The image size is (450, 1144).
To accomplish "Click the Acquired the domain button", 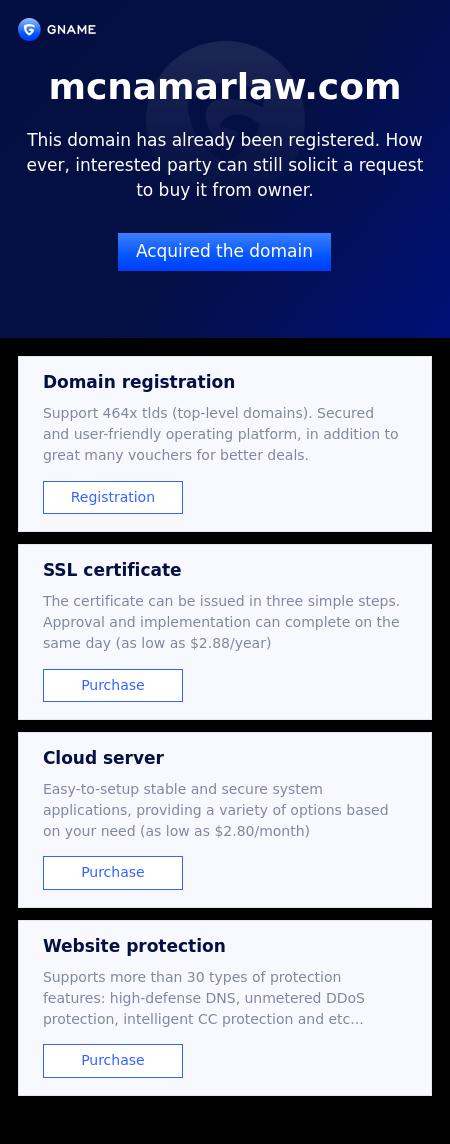I will [225, 252].
